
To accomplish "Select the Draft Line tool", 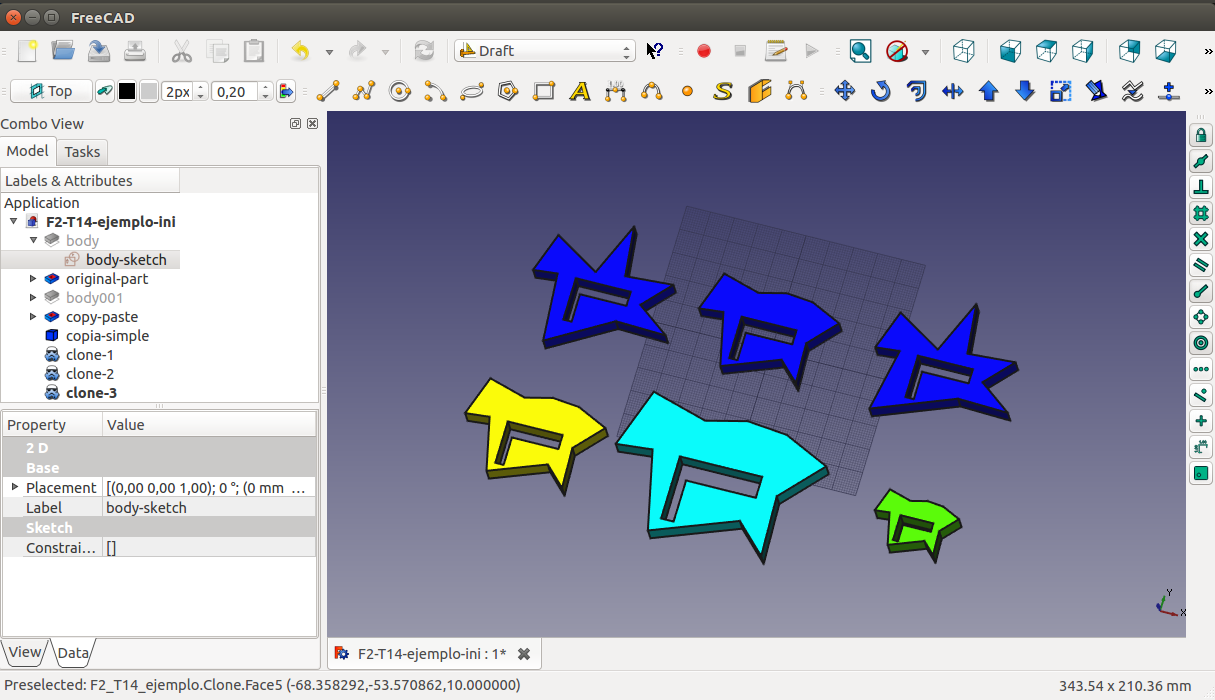I will 328,92.
